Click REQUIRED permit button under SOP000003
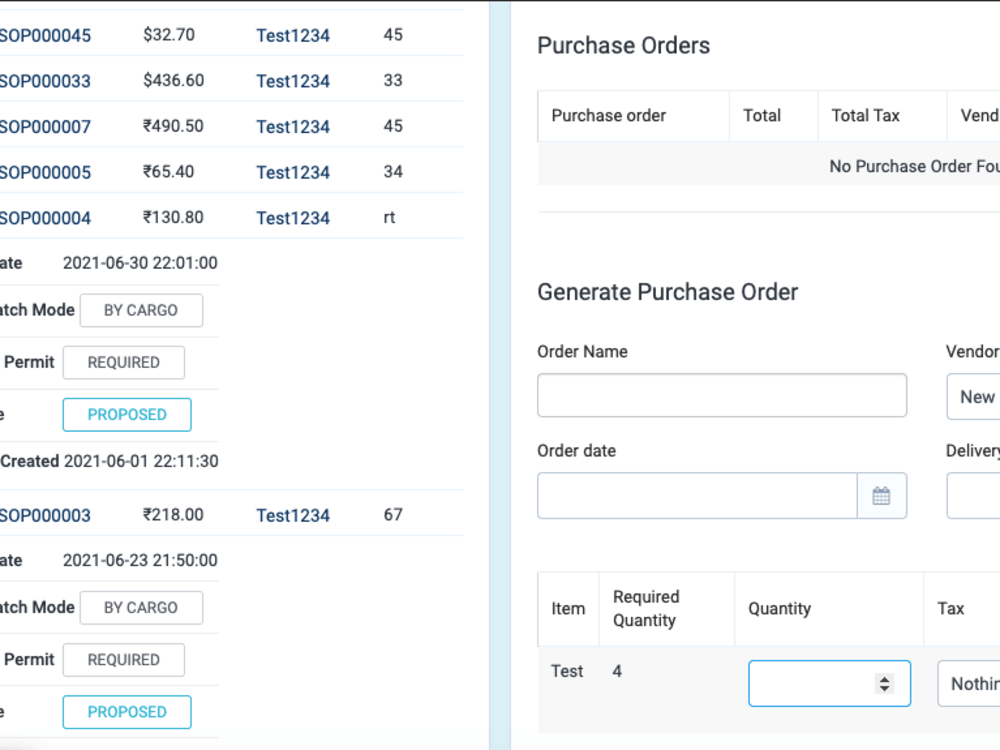 coord(124,659)
